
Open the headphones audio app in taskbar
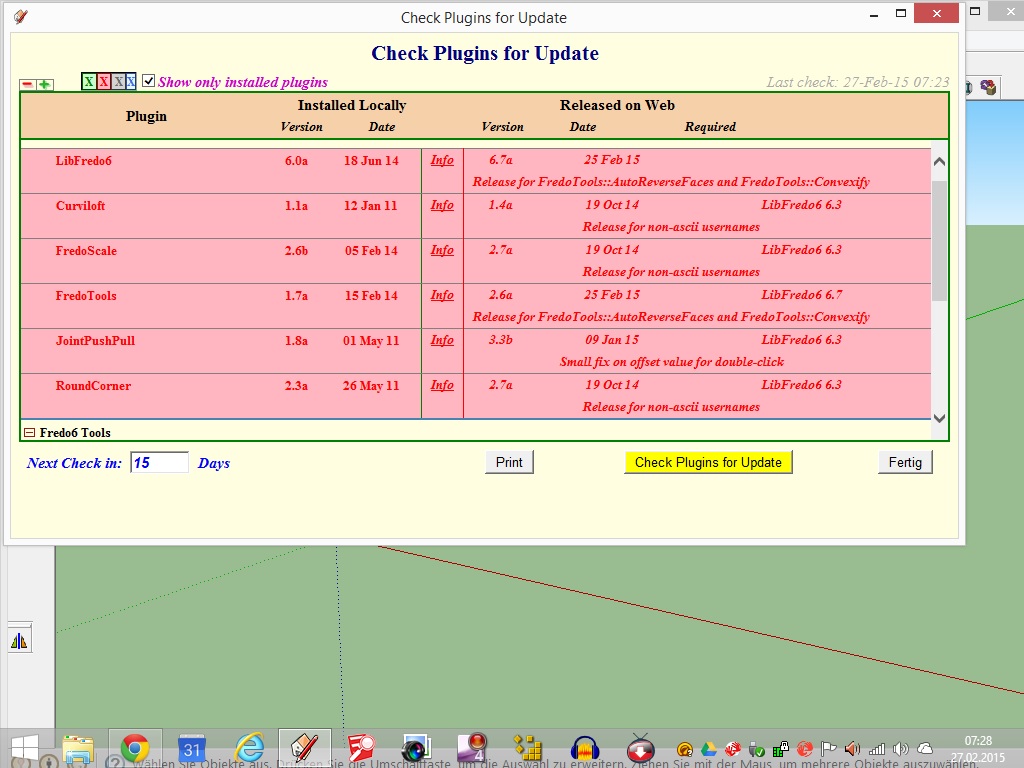[x=584, y=748]
